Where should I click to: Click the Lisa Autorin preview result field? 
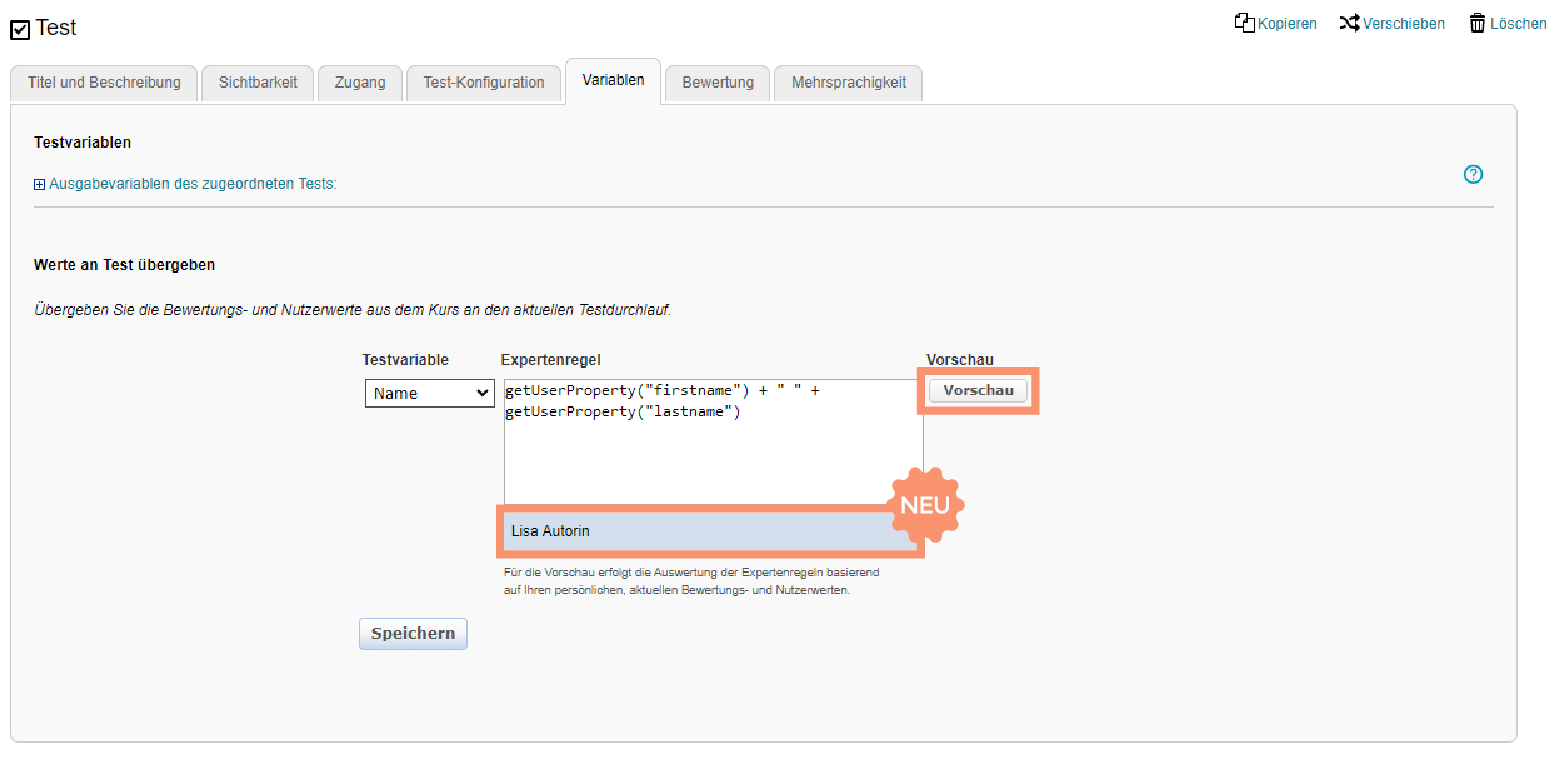point(700,531)
